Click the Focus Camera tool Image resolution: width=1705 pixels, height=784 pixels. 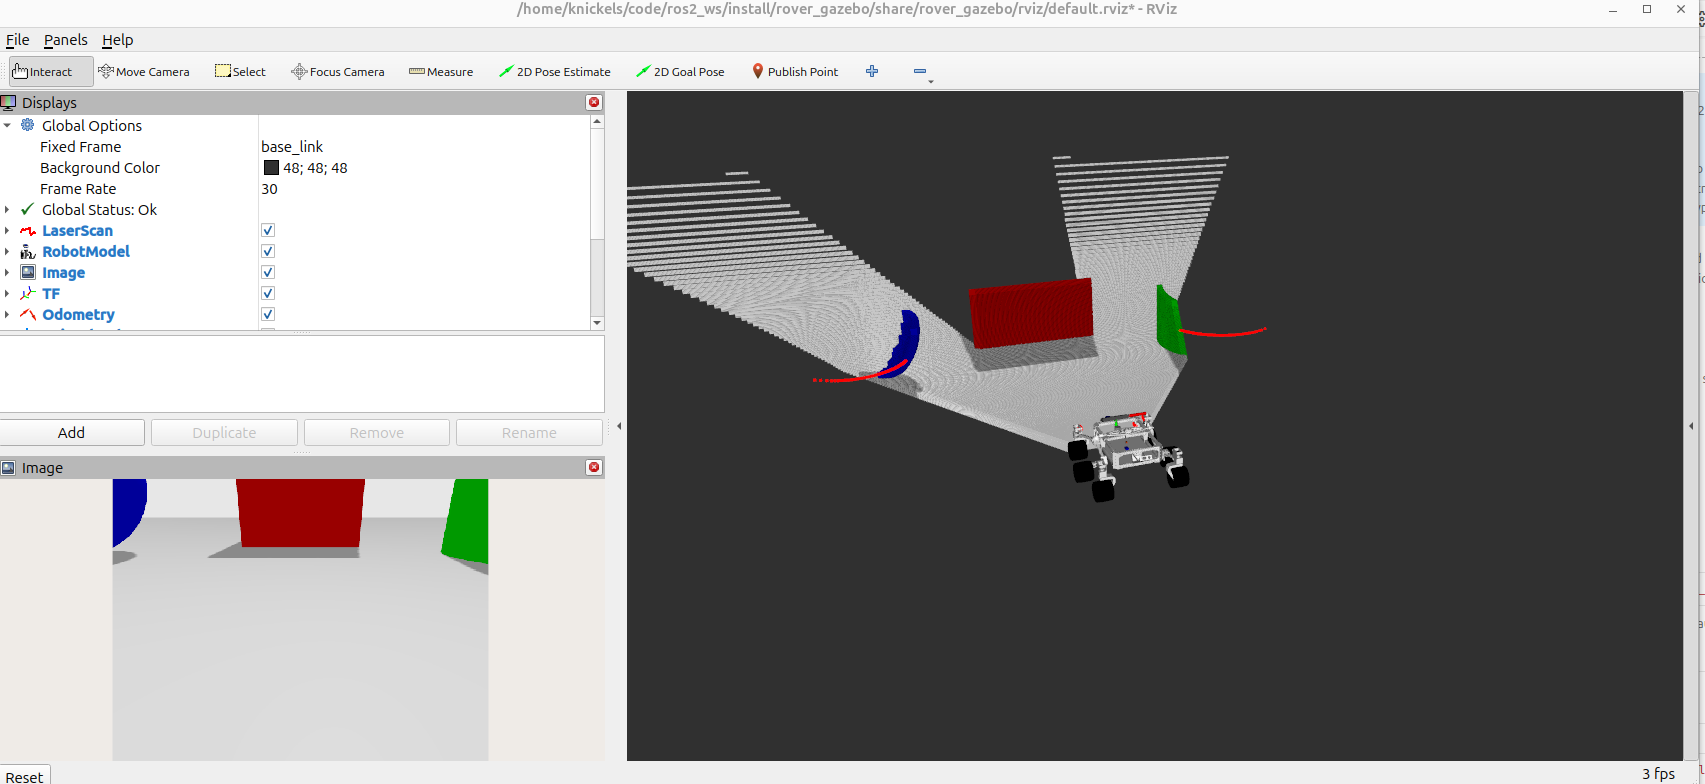tap(337, 72)
